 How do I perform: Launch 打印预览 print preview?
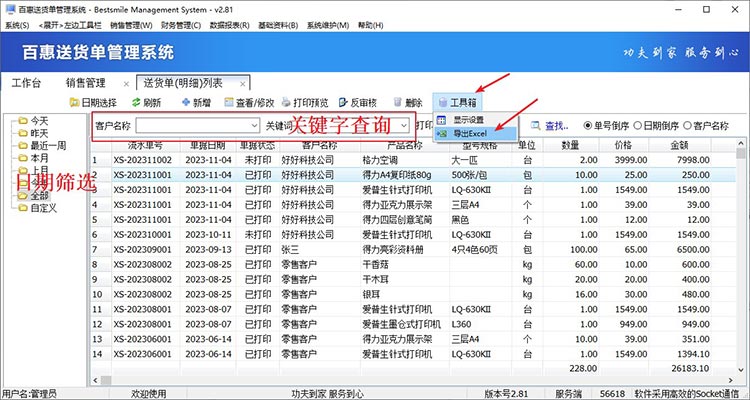coord(305,102)
